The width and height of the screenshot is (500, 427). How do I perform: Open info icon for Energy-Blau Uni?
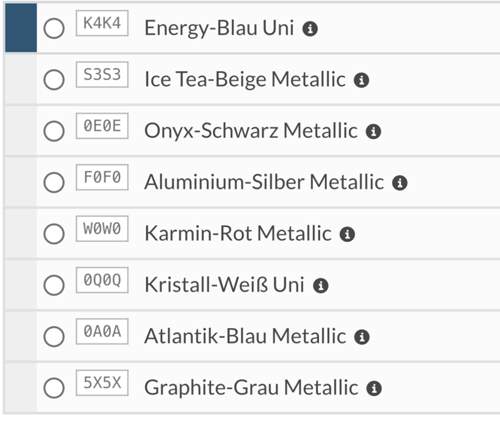point(310,29)
